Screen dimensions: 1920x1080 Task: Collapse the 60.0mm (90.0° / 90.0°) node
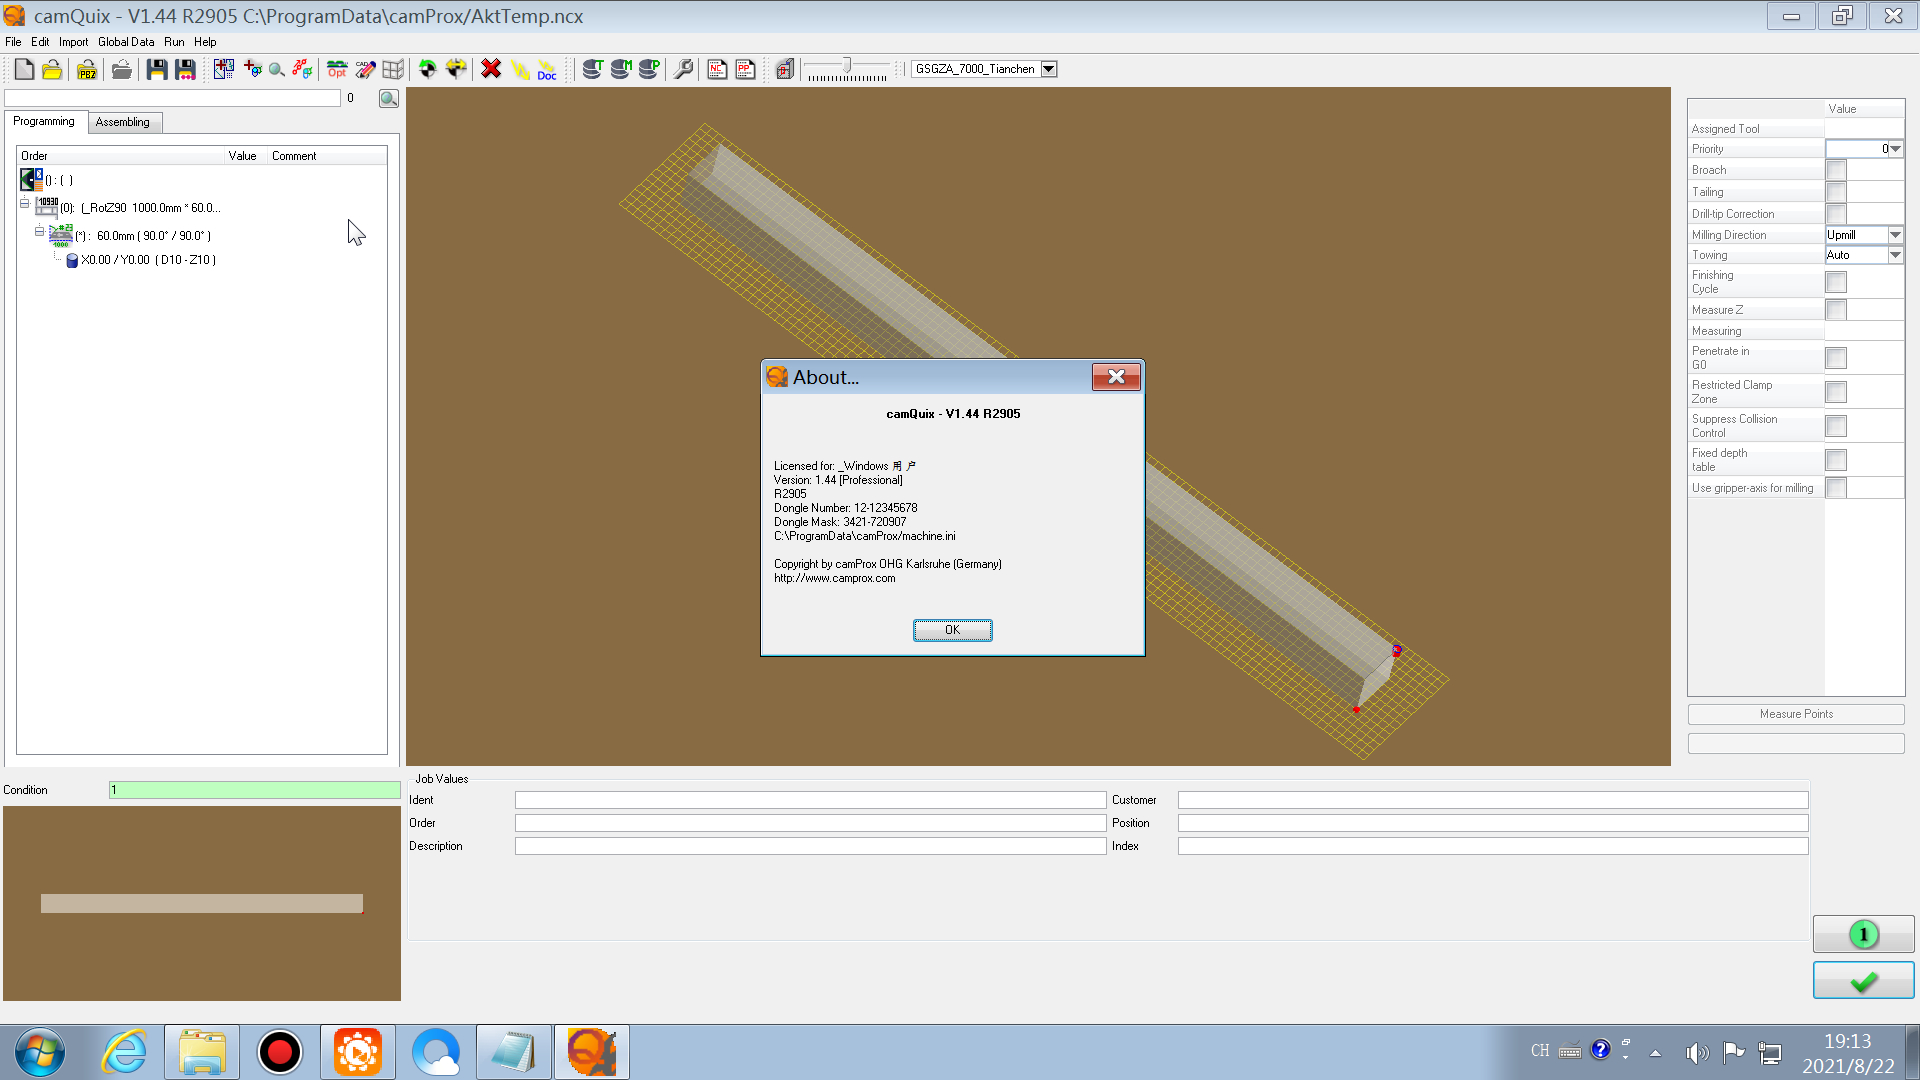(x=40, y=231)
